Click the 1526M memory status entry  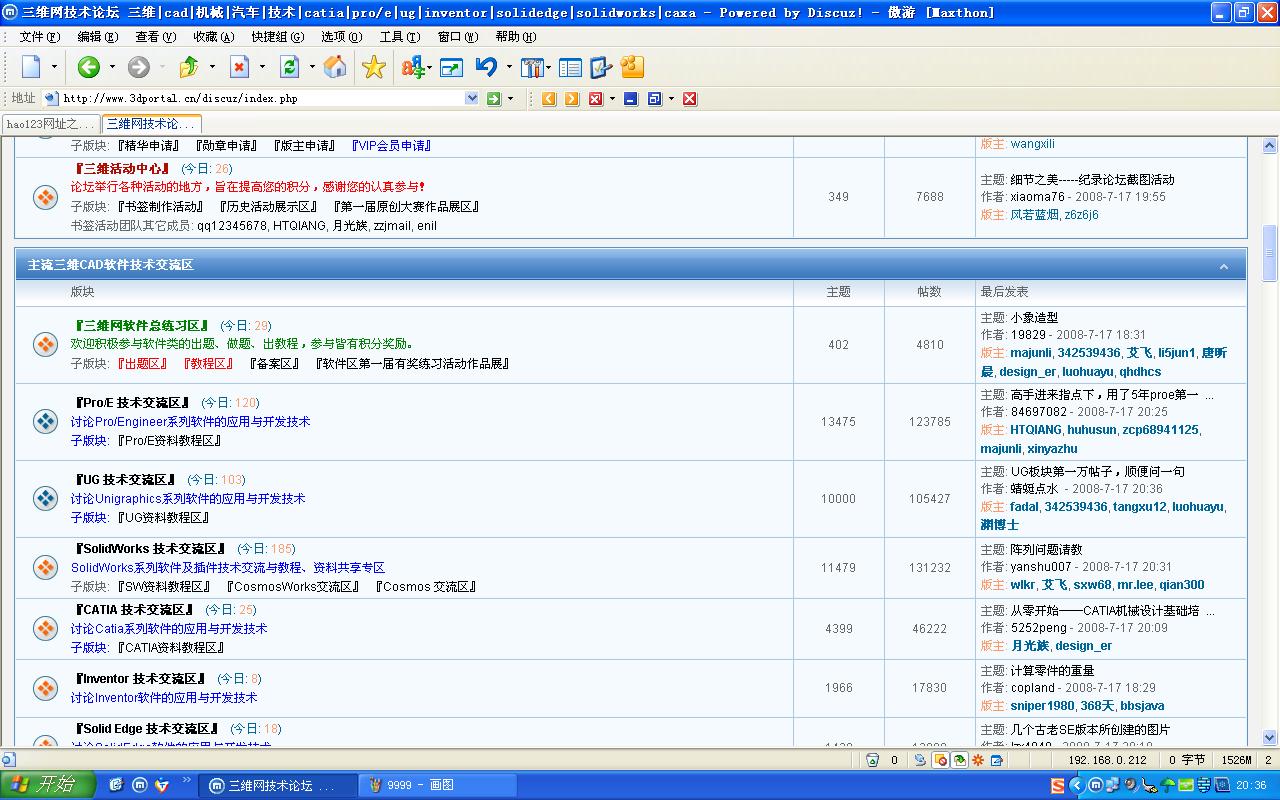pos(1236,760)
